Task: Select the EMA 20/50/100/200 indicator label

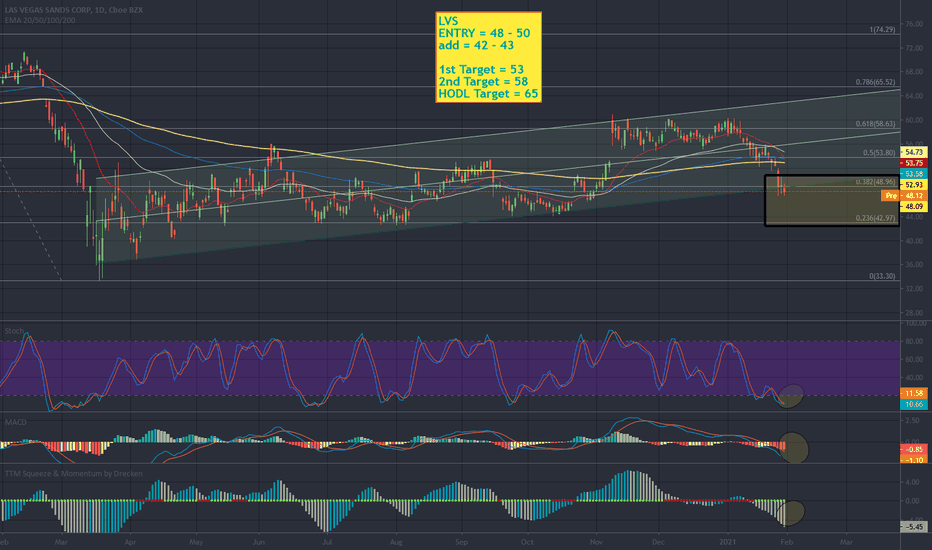Action: click(x=40, y=20)
